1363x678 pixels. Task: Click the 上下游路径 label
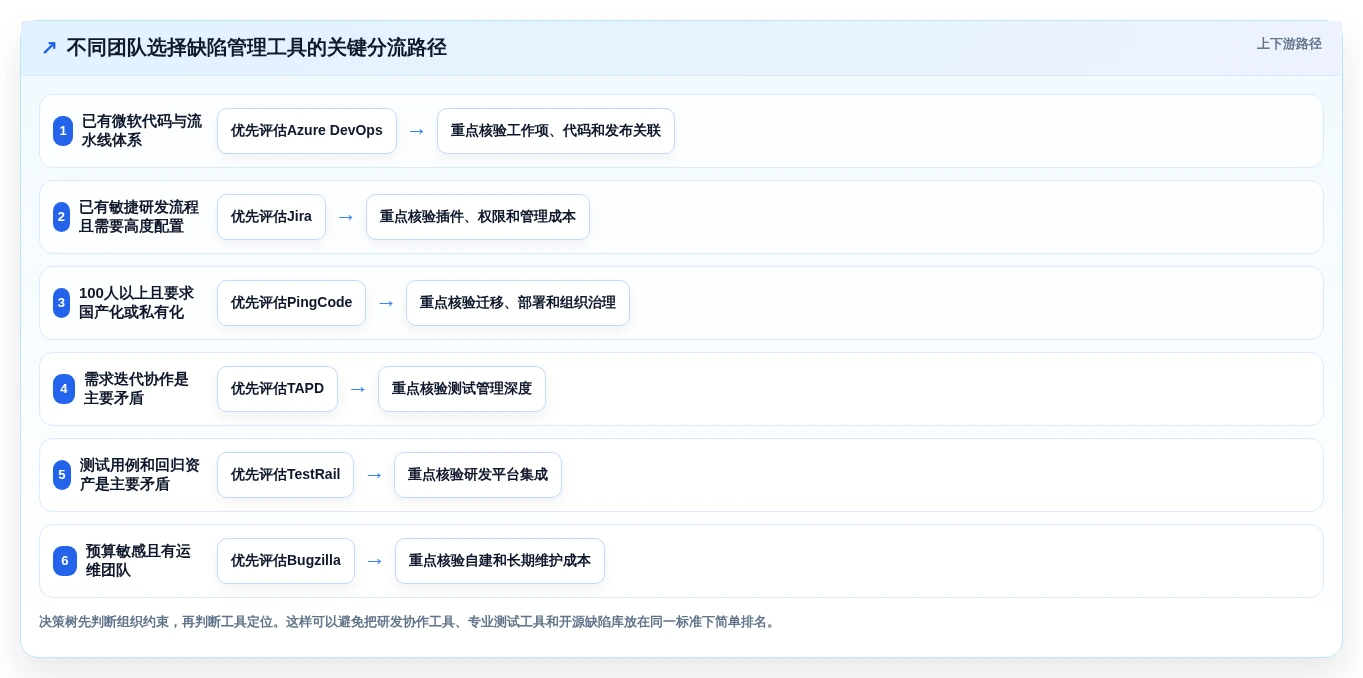tap(1289, 44)
